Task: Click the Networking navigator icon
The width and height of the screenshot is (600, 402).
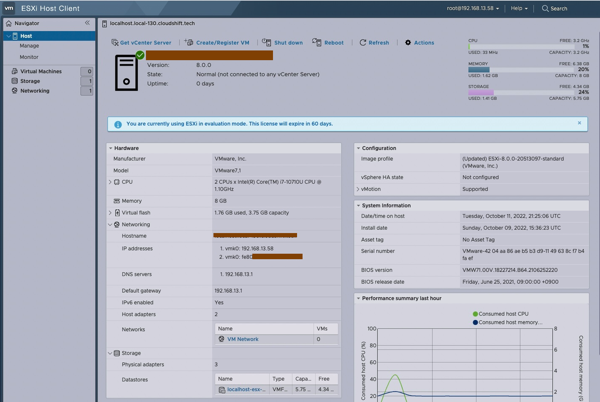Action: pos(15,91)
